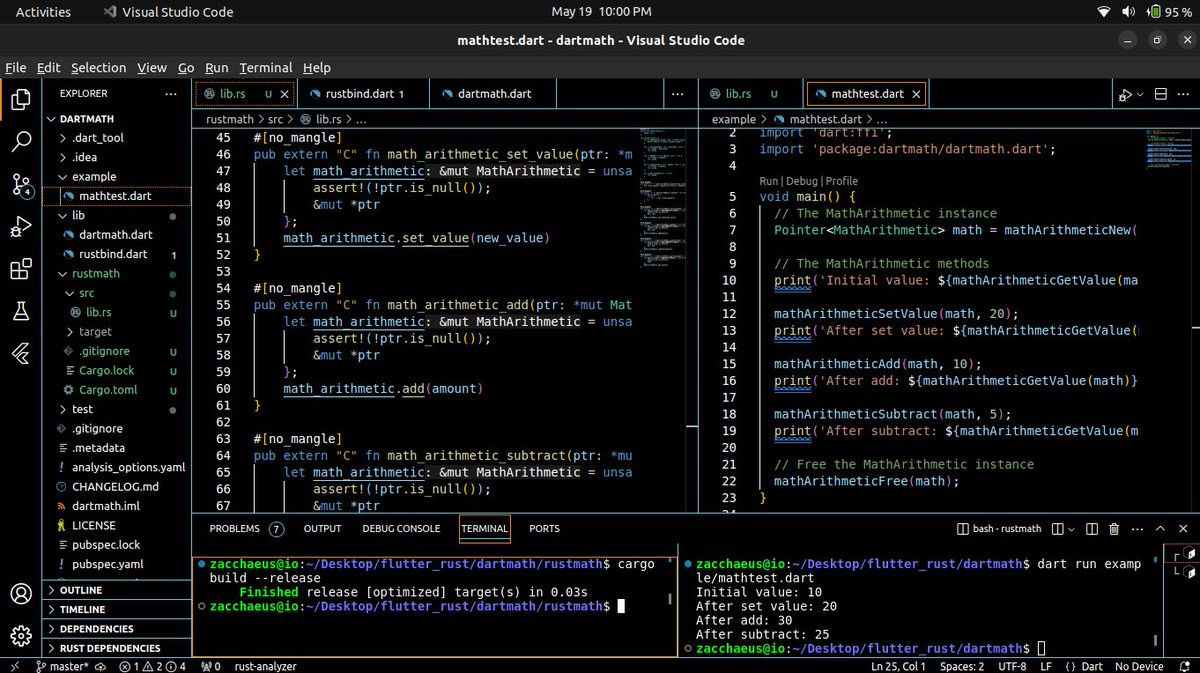Open the Testing flask view
This screenshot has height=673, width=1200.
click(x=20, y=312)
